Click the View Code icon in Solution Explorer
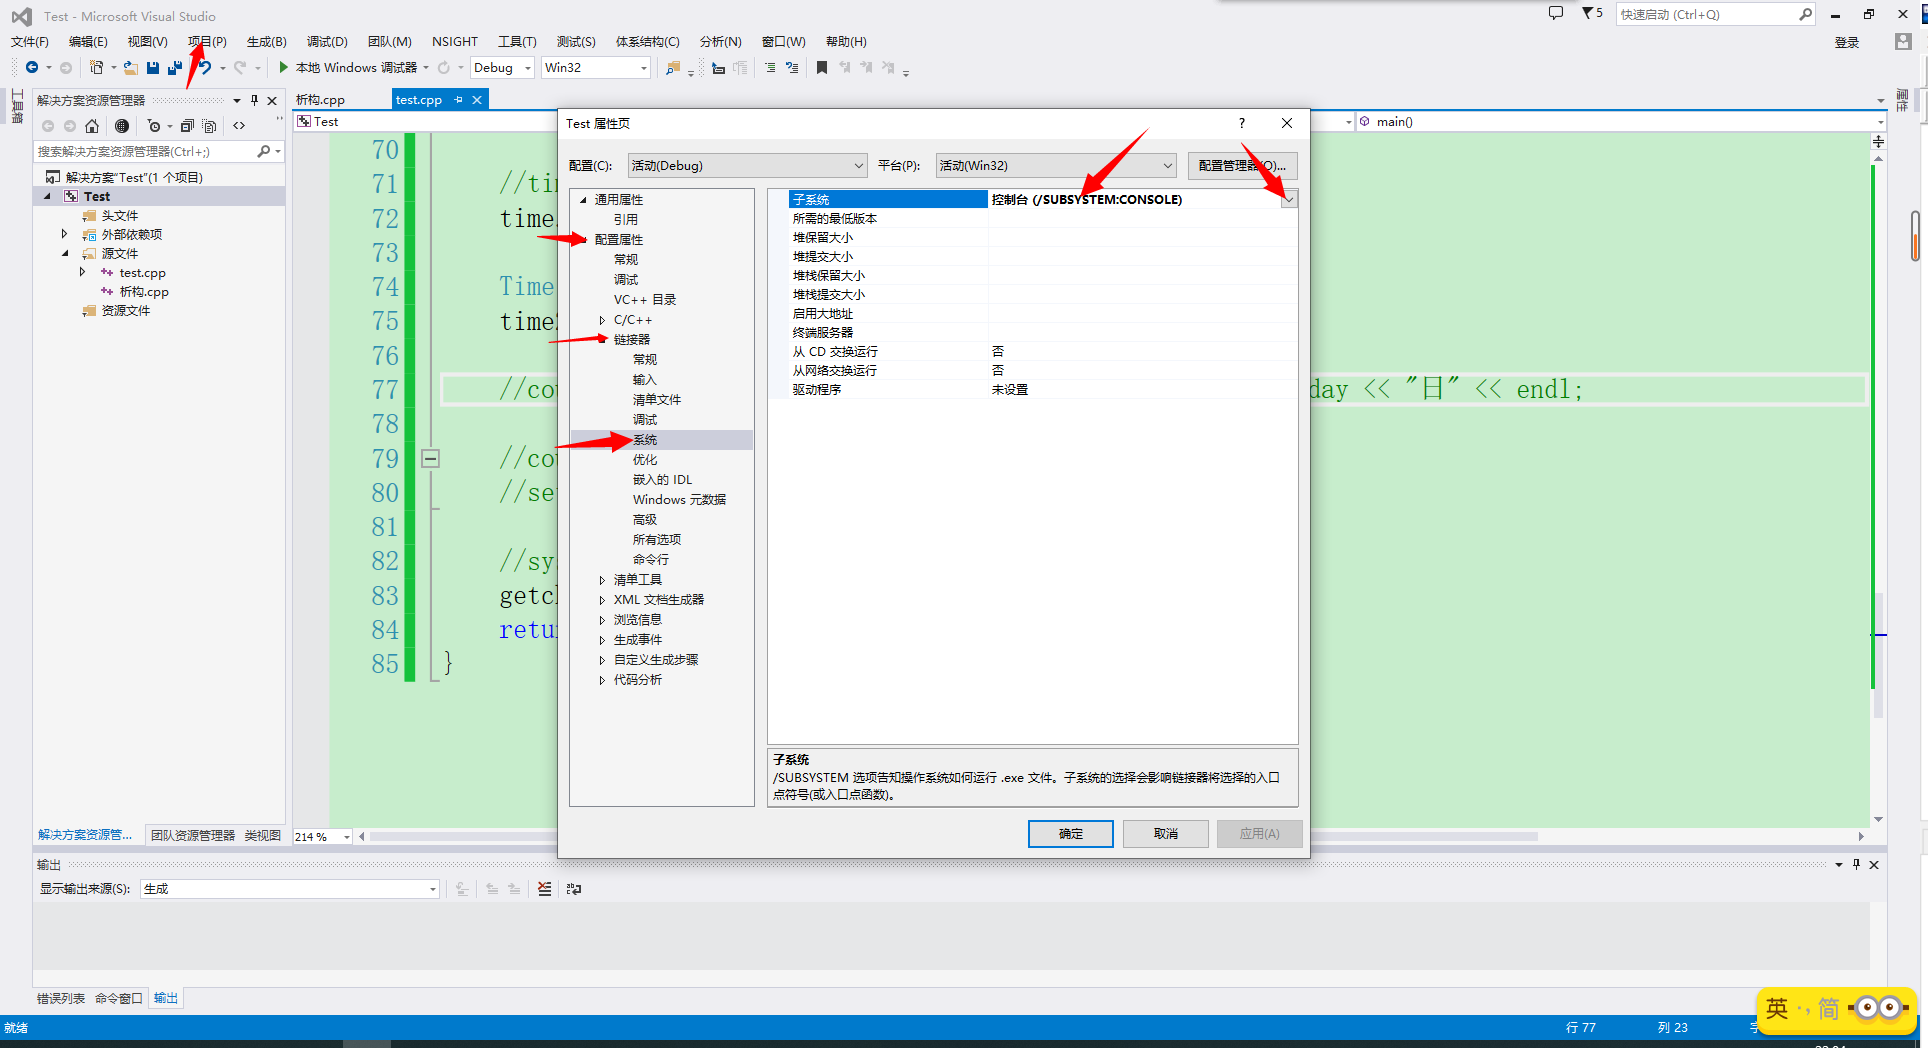 click(239, 126)
